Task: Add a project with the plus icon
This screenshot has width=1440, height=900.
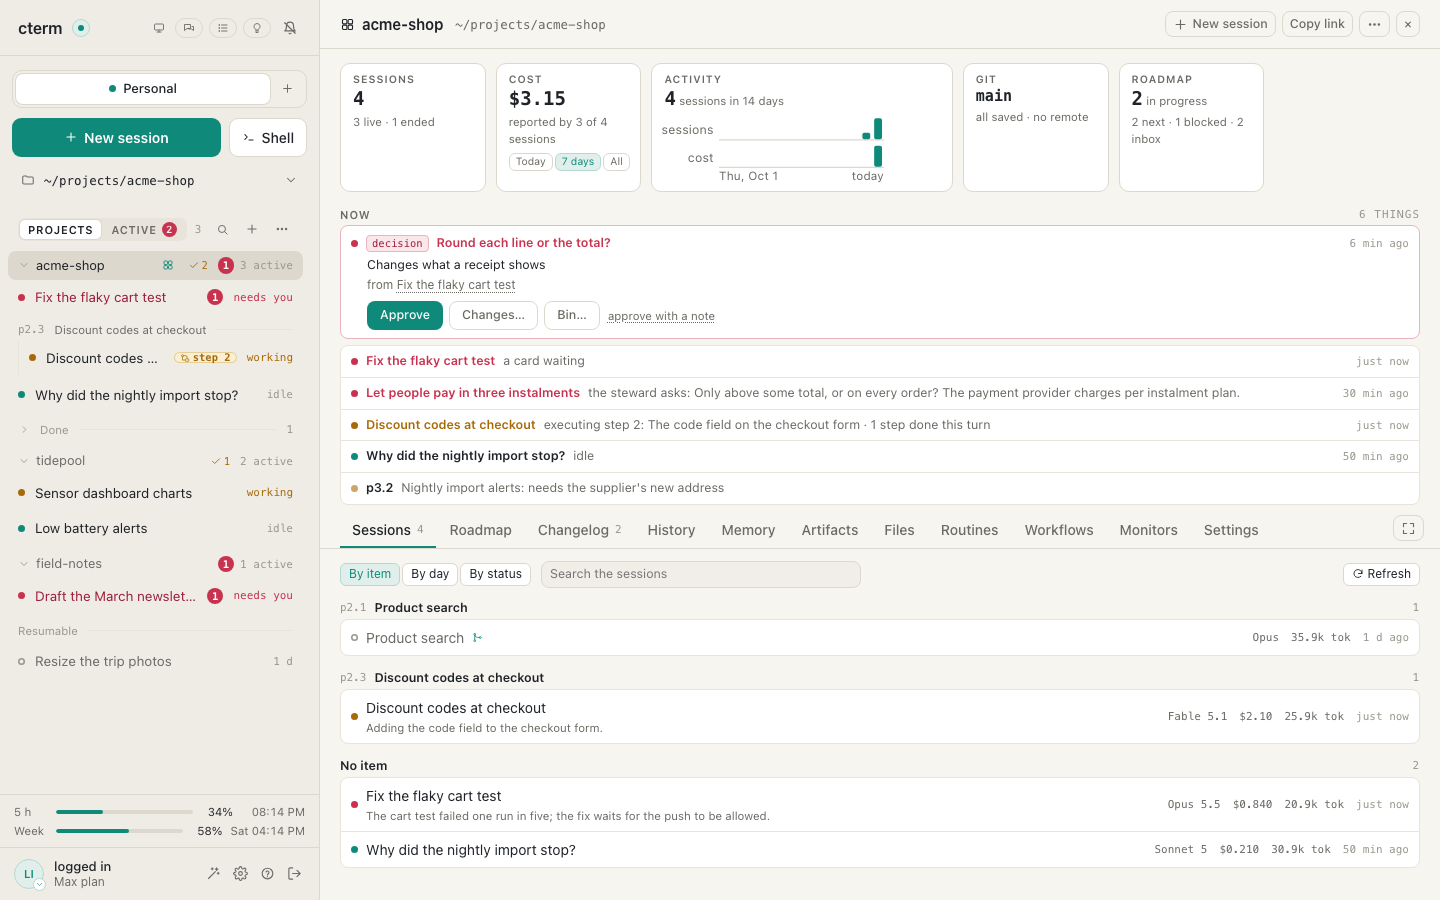Action: pyautogui.click(x=252, y=230)
